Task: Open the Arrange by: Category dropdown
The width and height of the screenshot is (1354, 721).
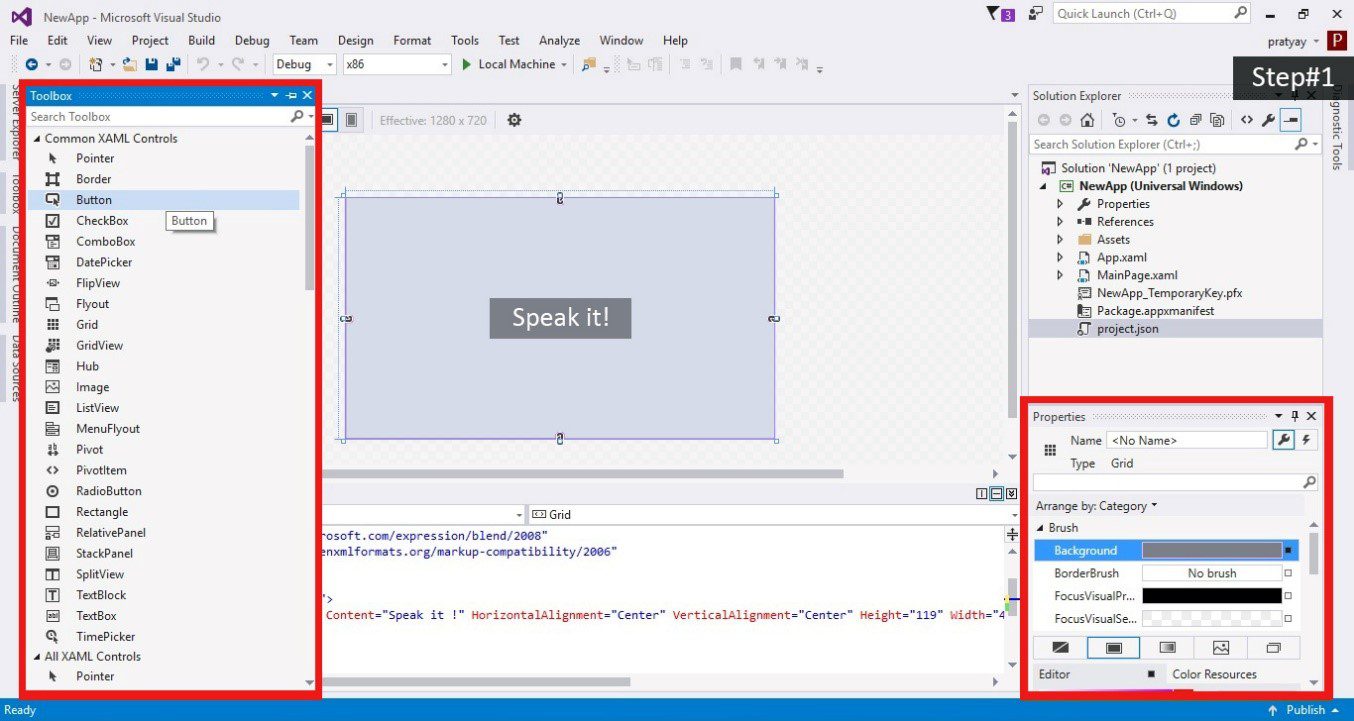Action: click(1096, 506)
